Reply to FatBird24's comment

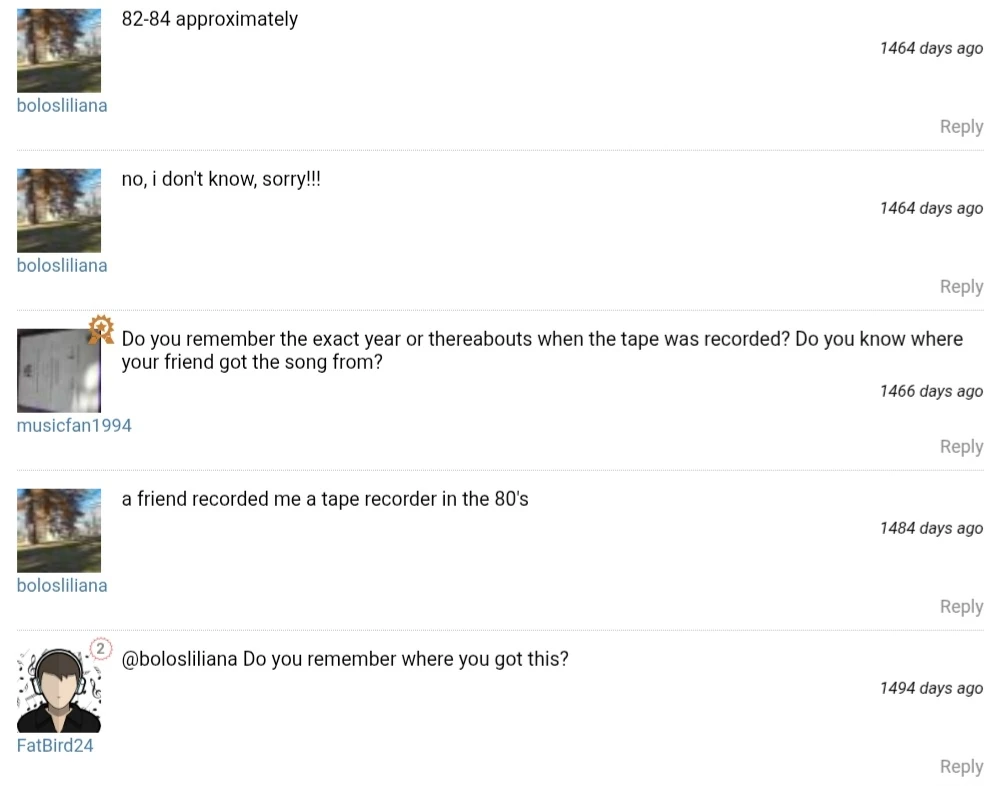[961, 767]
